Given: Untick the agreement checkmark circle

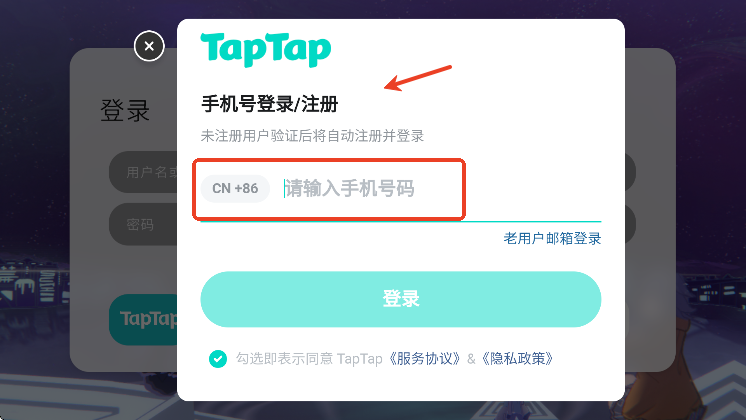Looking at the screenshot, I should 218,359.
